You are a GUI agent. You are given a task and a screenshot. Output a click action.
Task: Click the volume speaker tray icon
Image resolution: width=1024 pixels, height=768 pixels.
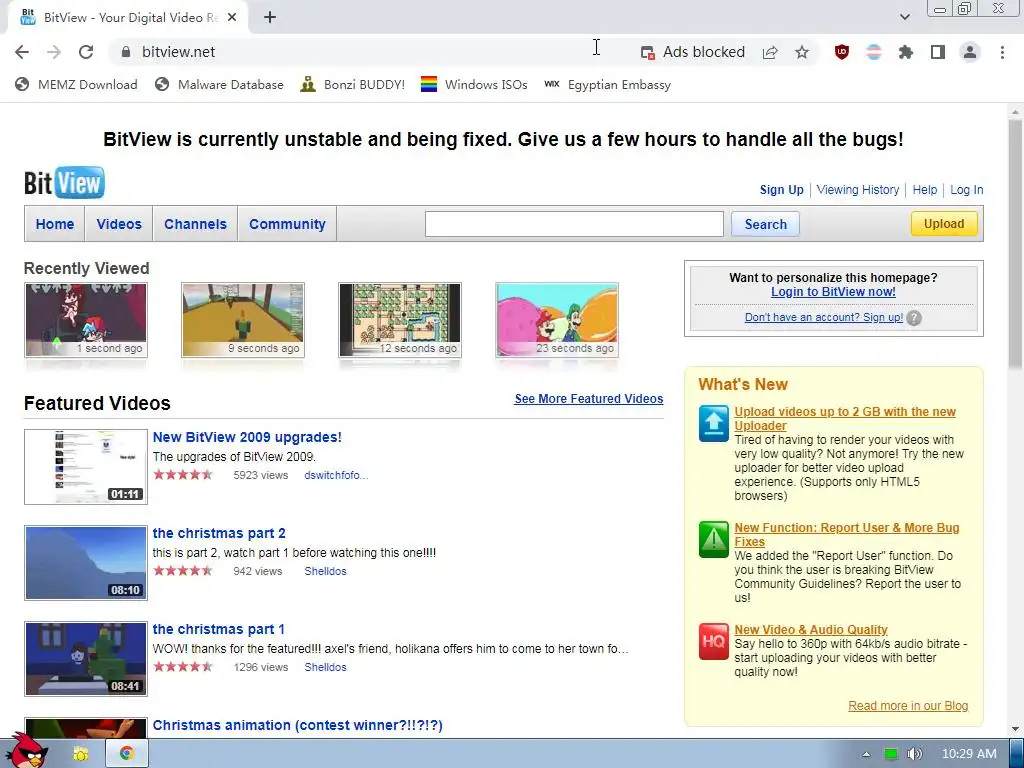[914, 754]
